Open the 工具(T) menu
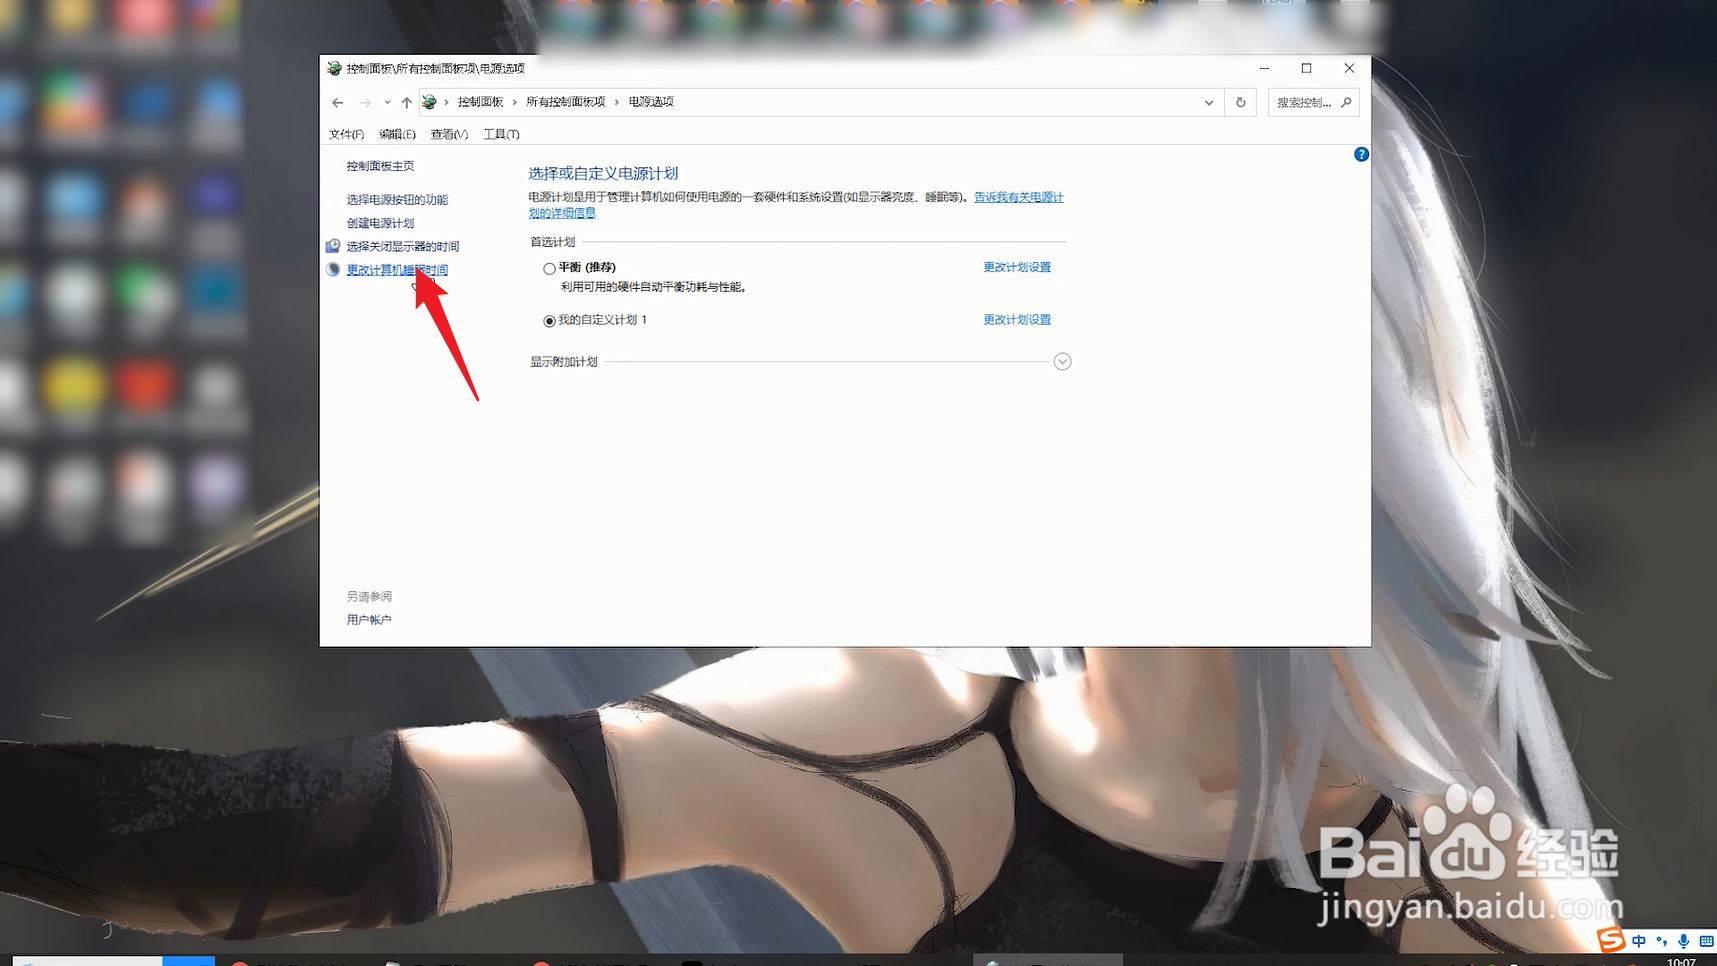Image resolution: width=1717 pixels, height=966 pixels. pos(501,134)
